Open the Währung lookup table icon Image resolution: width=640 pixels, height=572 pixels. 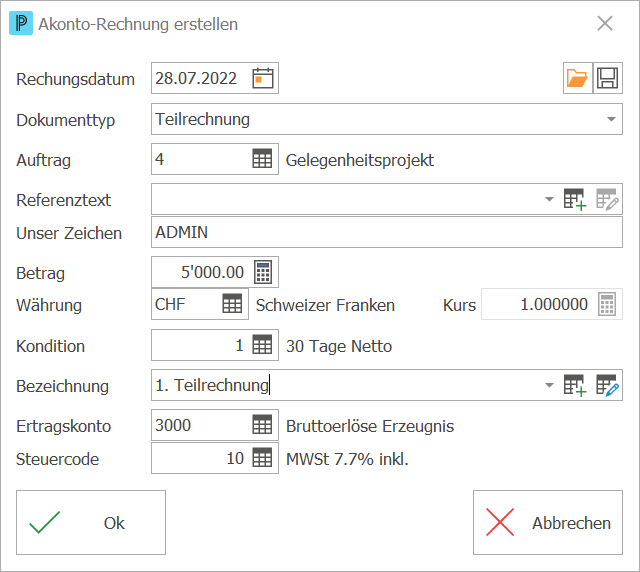coord(232,304)
